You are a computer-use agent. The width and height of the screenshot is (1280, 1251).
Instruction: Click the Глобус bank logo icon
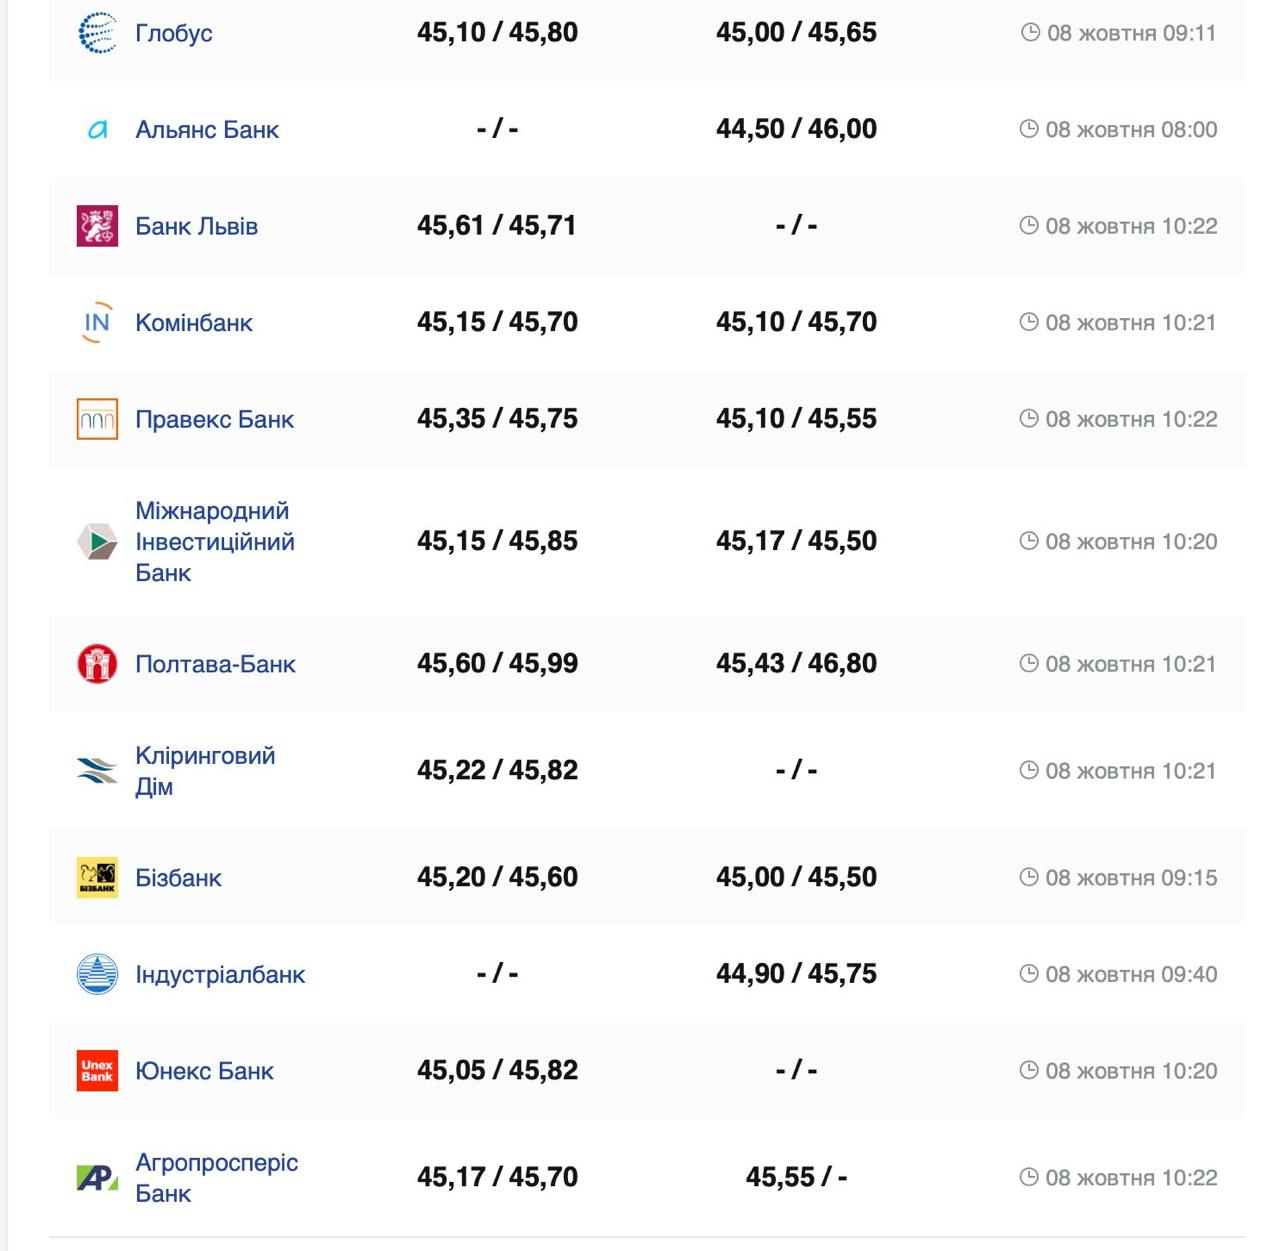(97, 33)
